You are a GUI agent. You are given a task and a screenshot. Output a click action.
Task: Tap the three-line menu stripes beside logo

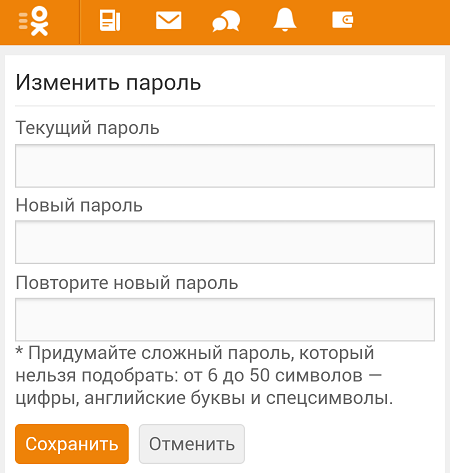coord(23,21)
